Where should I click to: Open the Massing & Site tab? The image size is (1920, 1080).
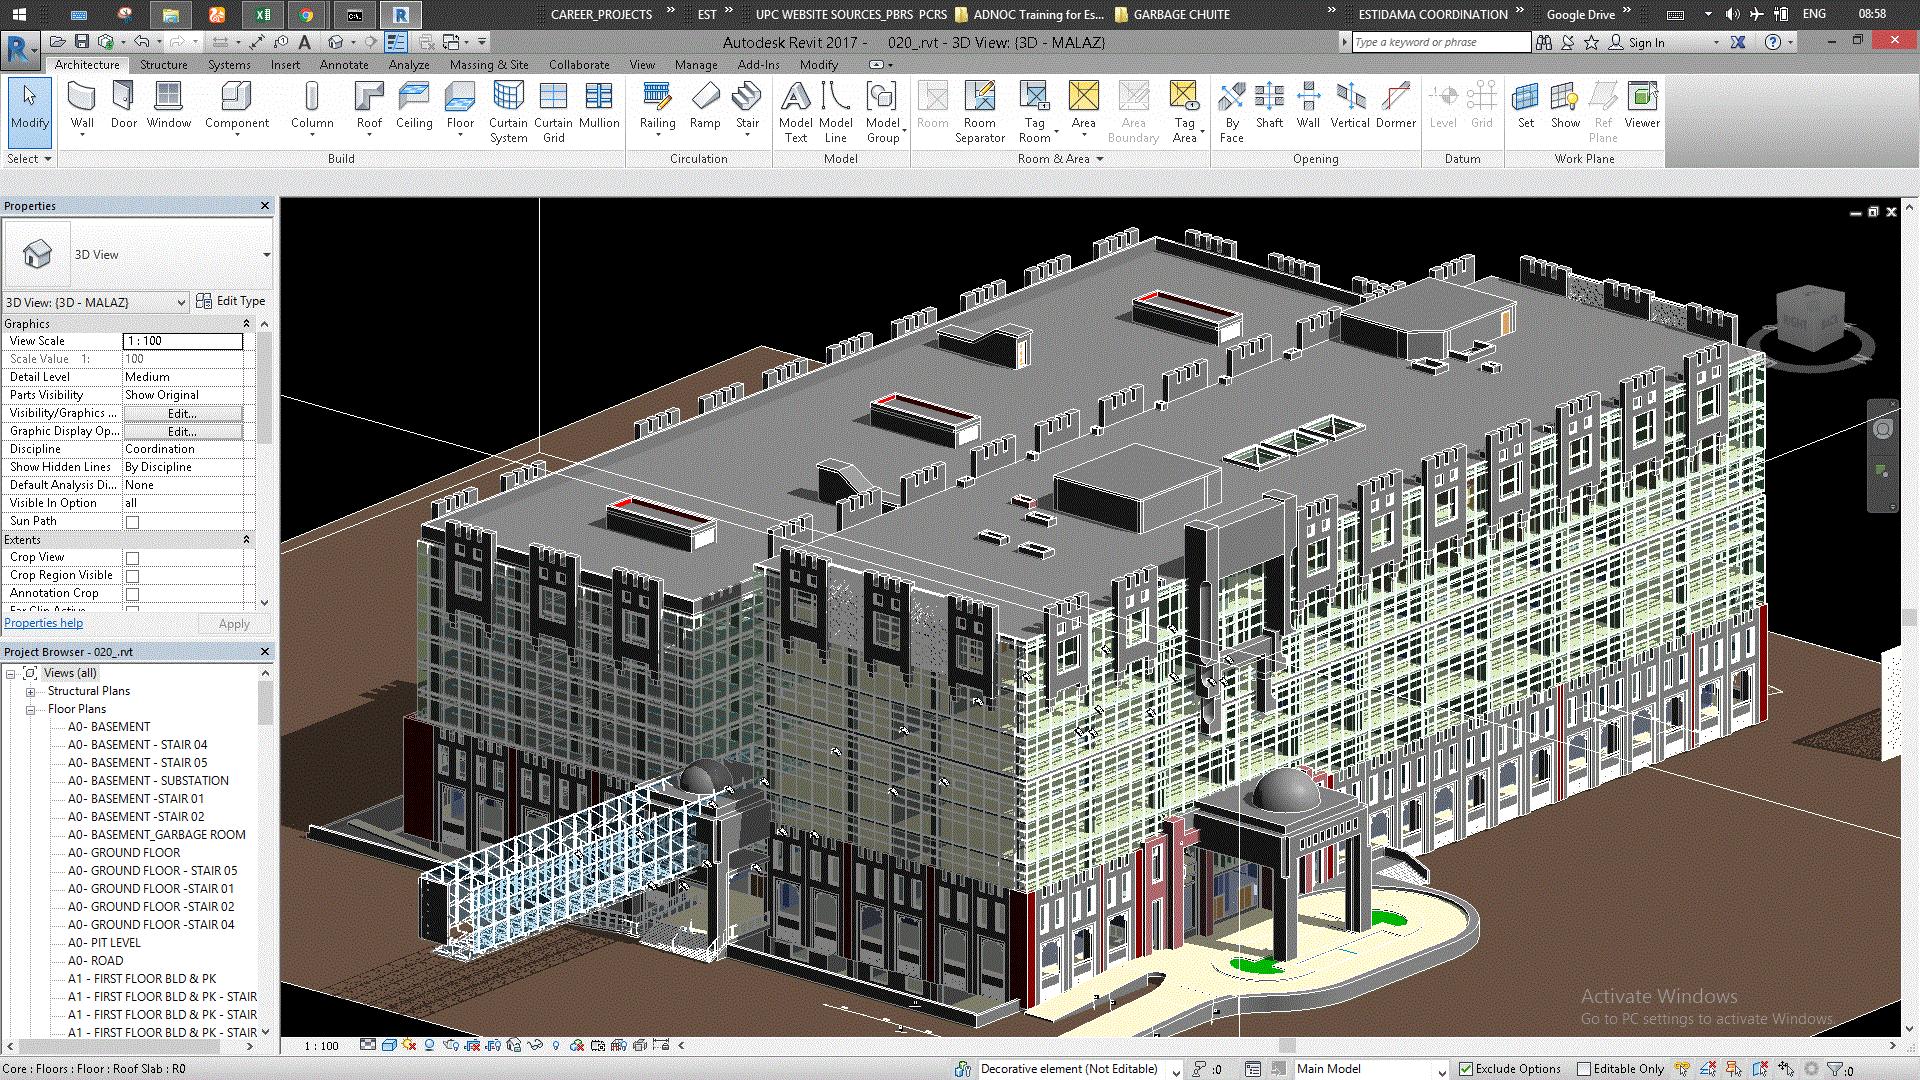coord(488,65)
